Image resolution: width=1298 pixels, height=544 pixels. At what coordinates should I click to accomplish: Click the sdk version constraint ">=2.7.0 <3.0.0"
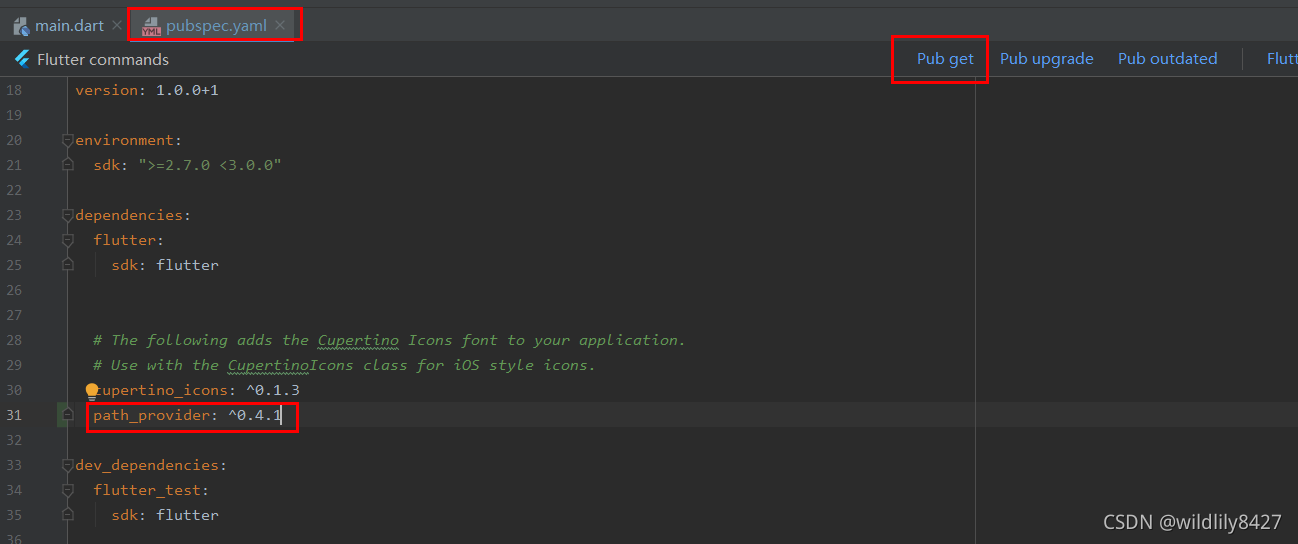(x=210, y=165)
